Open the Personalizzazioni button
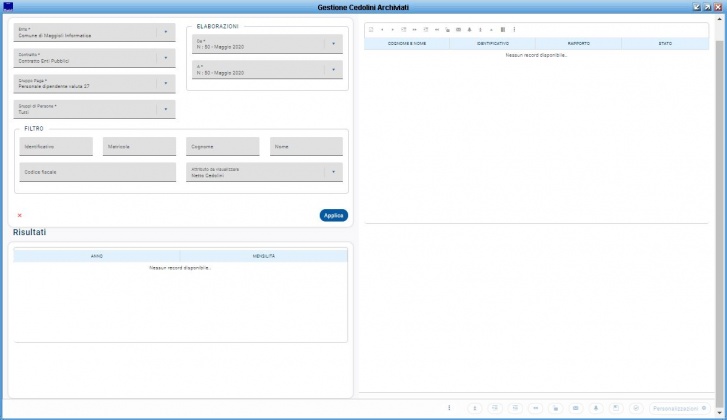This screenshot has height=420, width=727. click(x=679, y=408)
